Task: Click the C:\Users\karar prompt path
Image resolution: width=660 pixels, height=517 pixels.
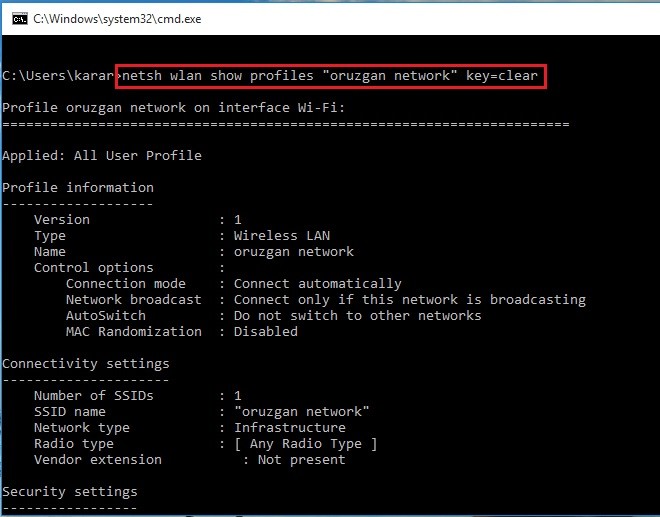Action: click(x=58, y=75)
